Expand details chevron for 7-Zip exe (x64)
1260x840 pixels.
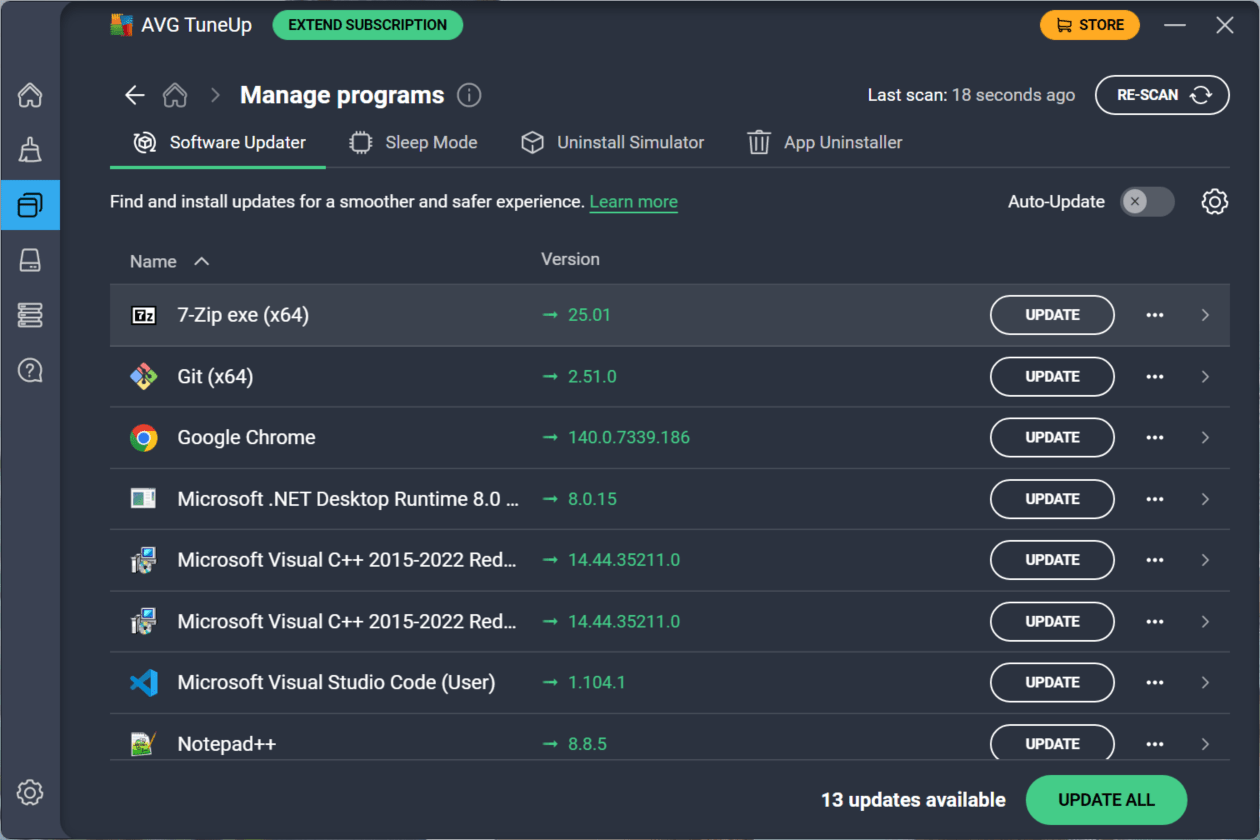(x=1205, y=315)
